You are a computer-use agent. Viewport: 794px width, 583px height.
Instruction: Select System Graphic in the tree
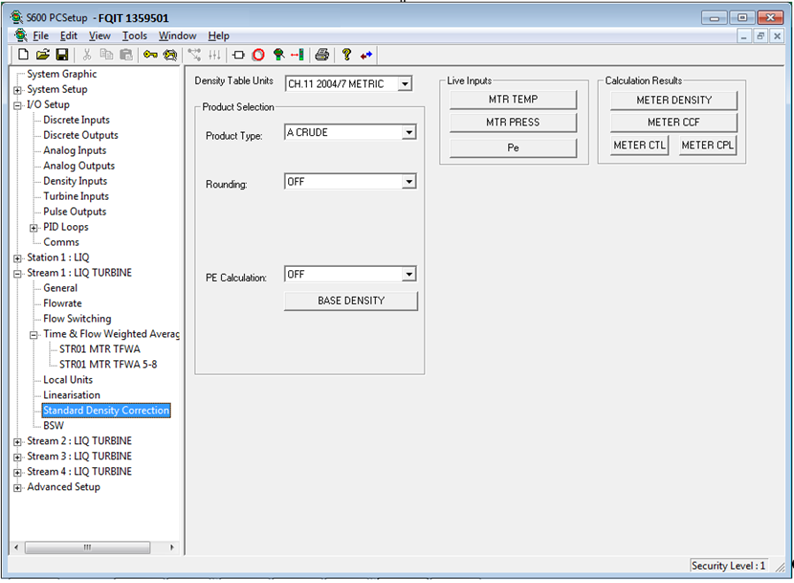(62, 74)
